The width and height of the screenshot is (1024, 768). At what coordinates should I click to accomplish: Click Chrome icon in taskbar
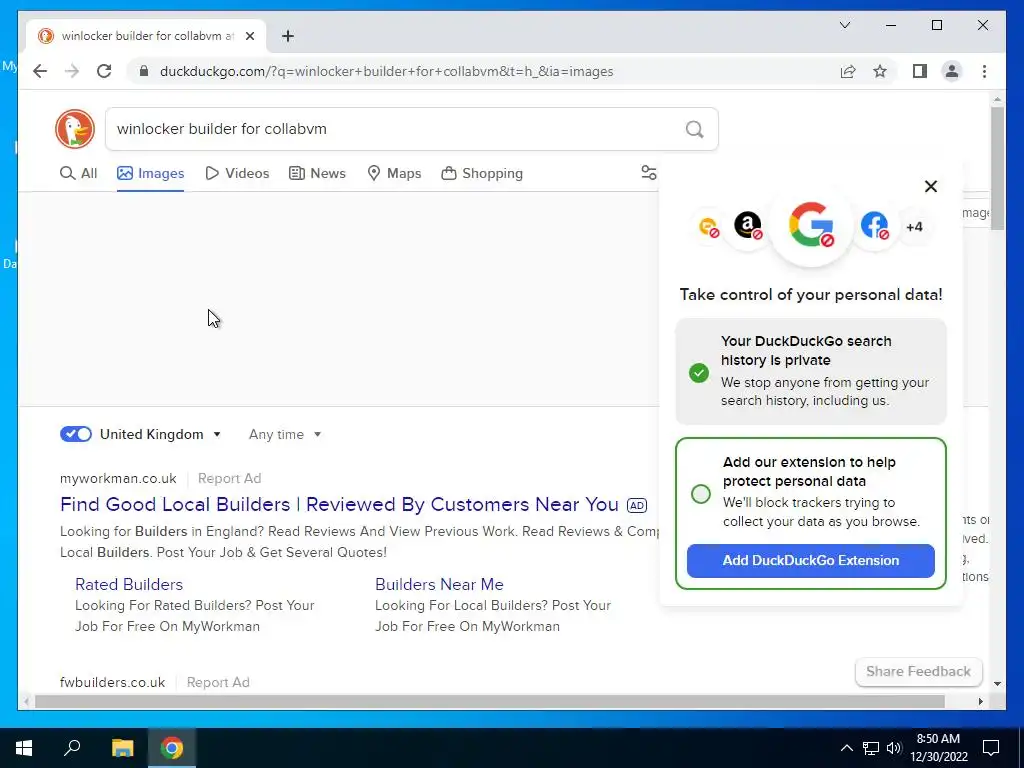click(x=172, y=748)
